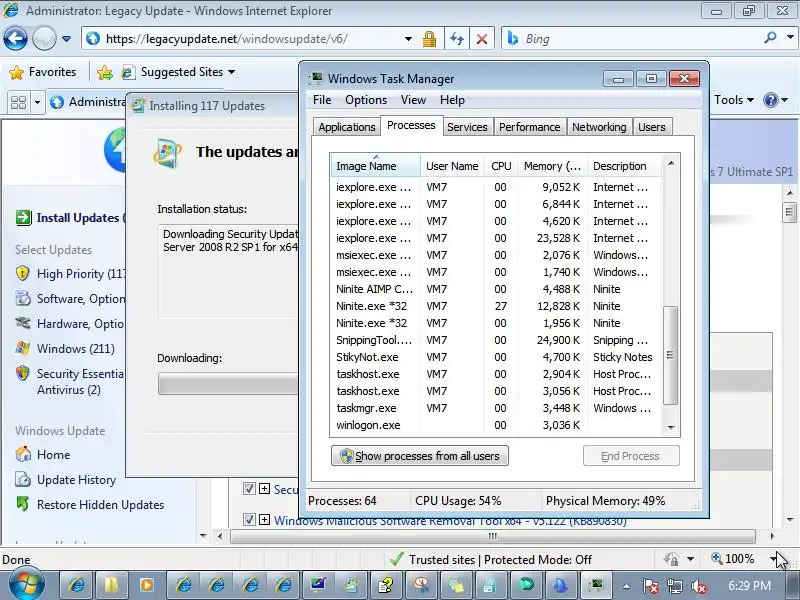
Task: Click the IE Help question mark icon
Action: pyautogui.click(x=770, y=100)
